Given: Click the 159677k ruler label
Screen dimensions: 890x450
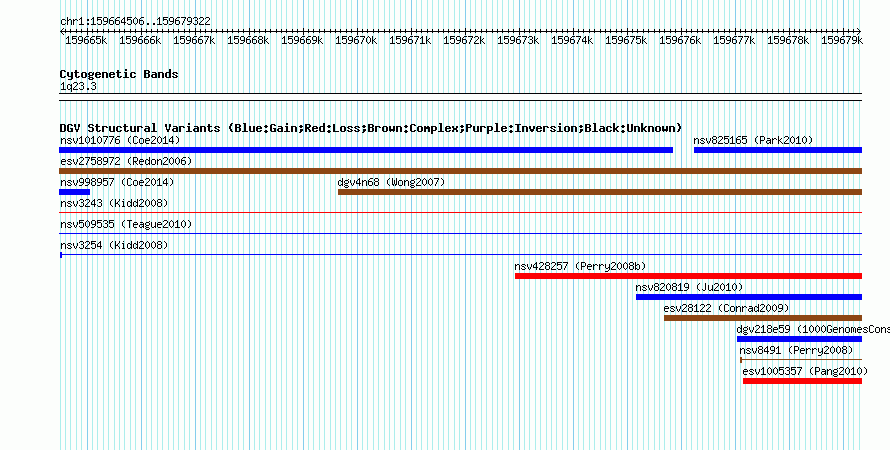Looking at the screenshot, I should tap(734, 40).
